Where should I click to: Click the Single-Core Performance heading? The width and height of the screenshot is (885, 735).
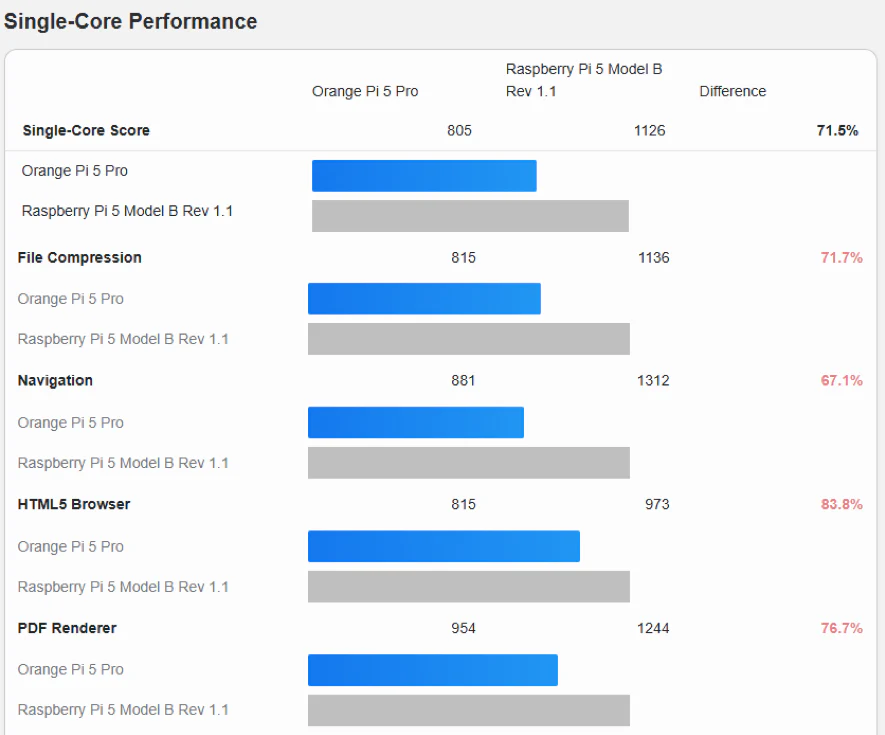[131, 21]
